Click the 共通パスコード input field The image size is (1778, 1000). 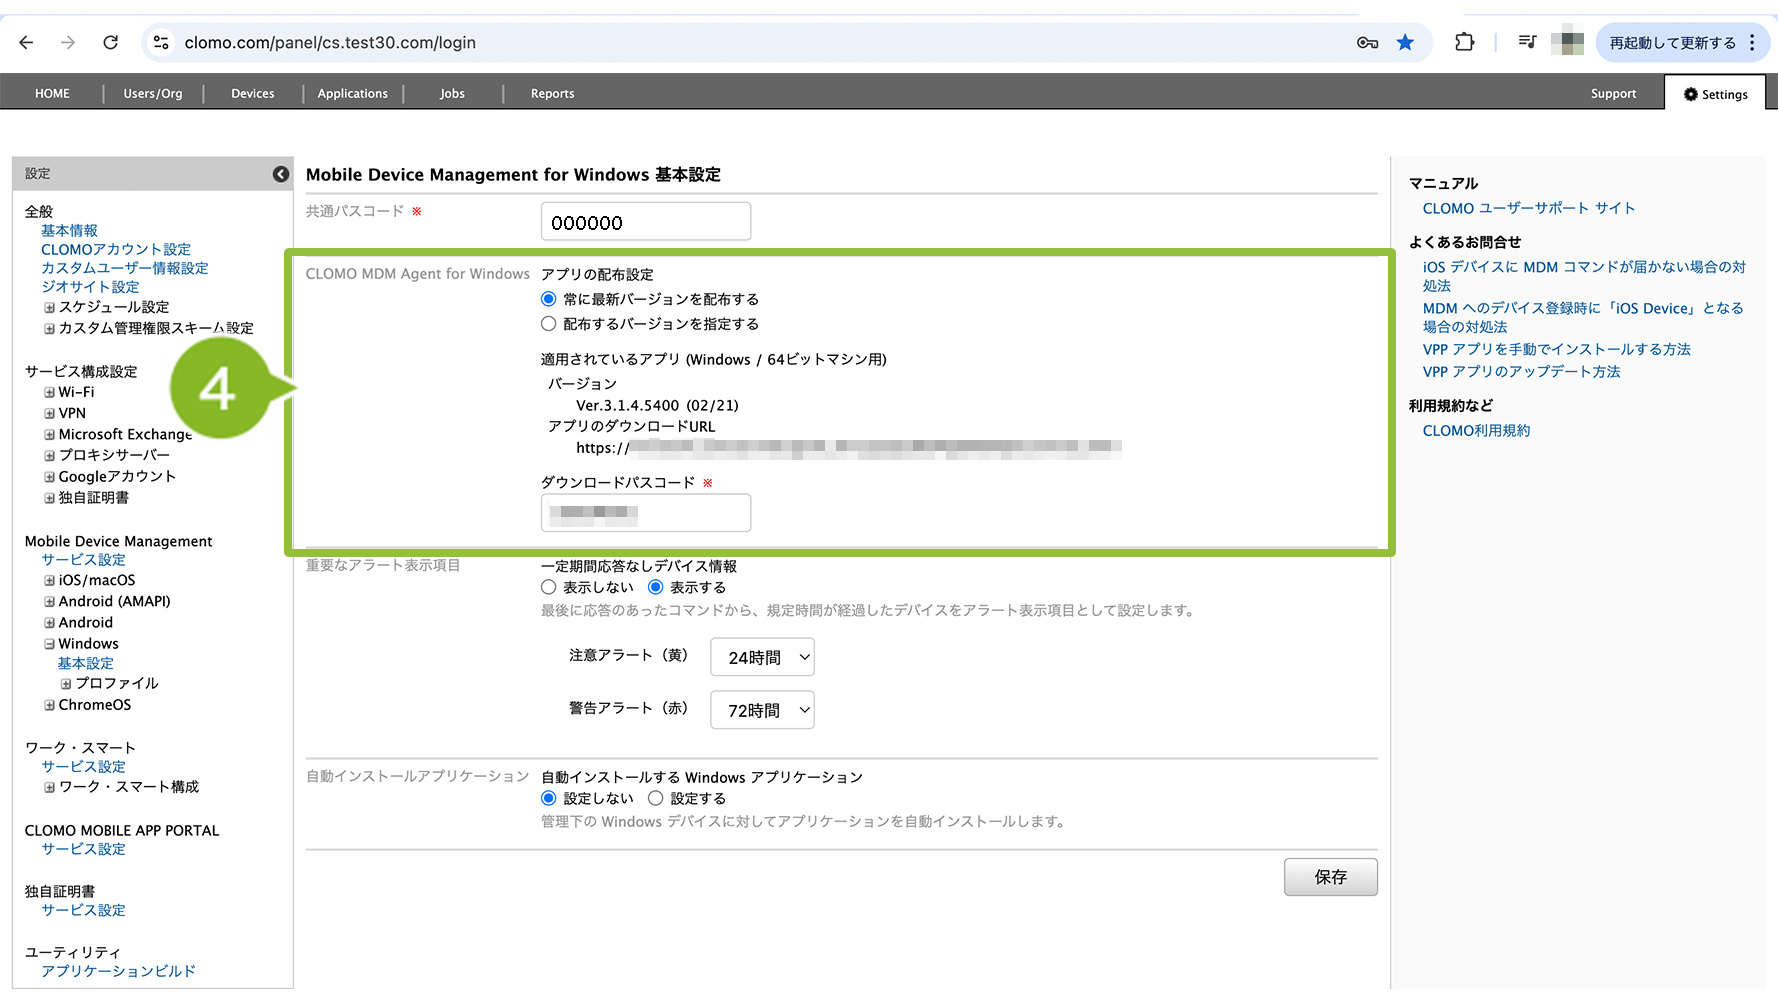645,222
